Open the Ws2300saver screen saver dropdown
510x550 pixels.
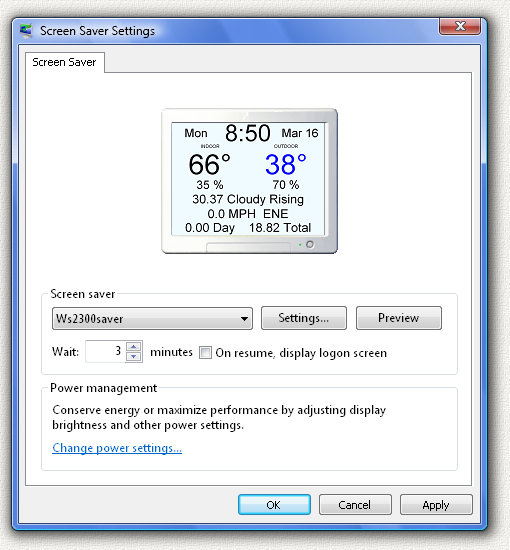pyautogui.click(x=152, y=318)
